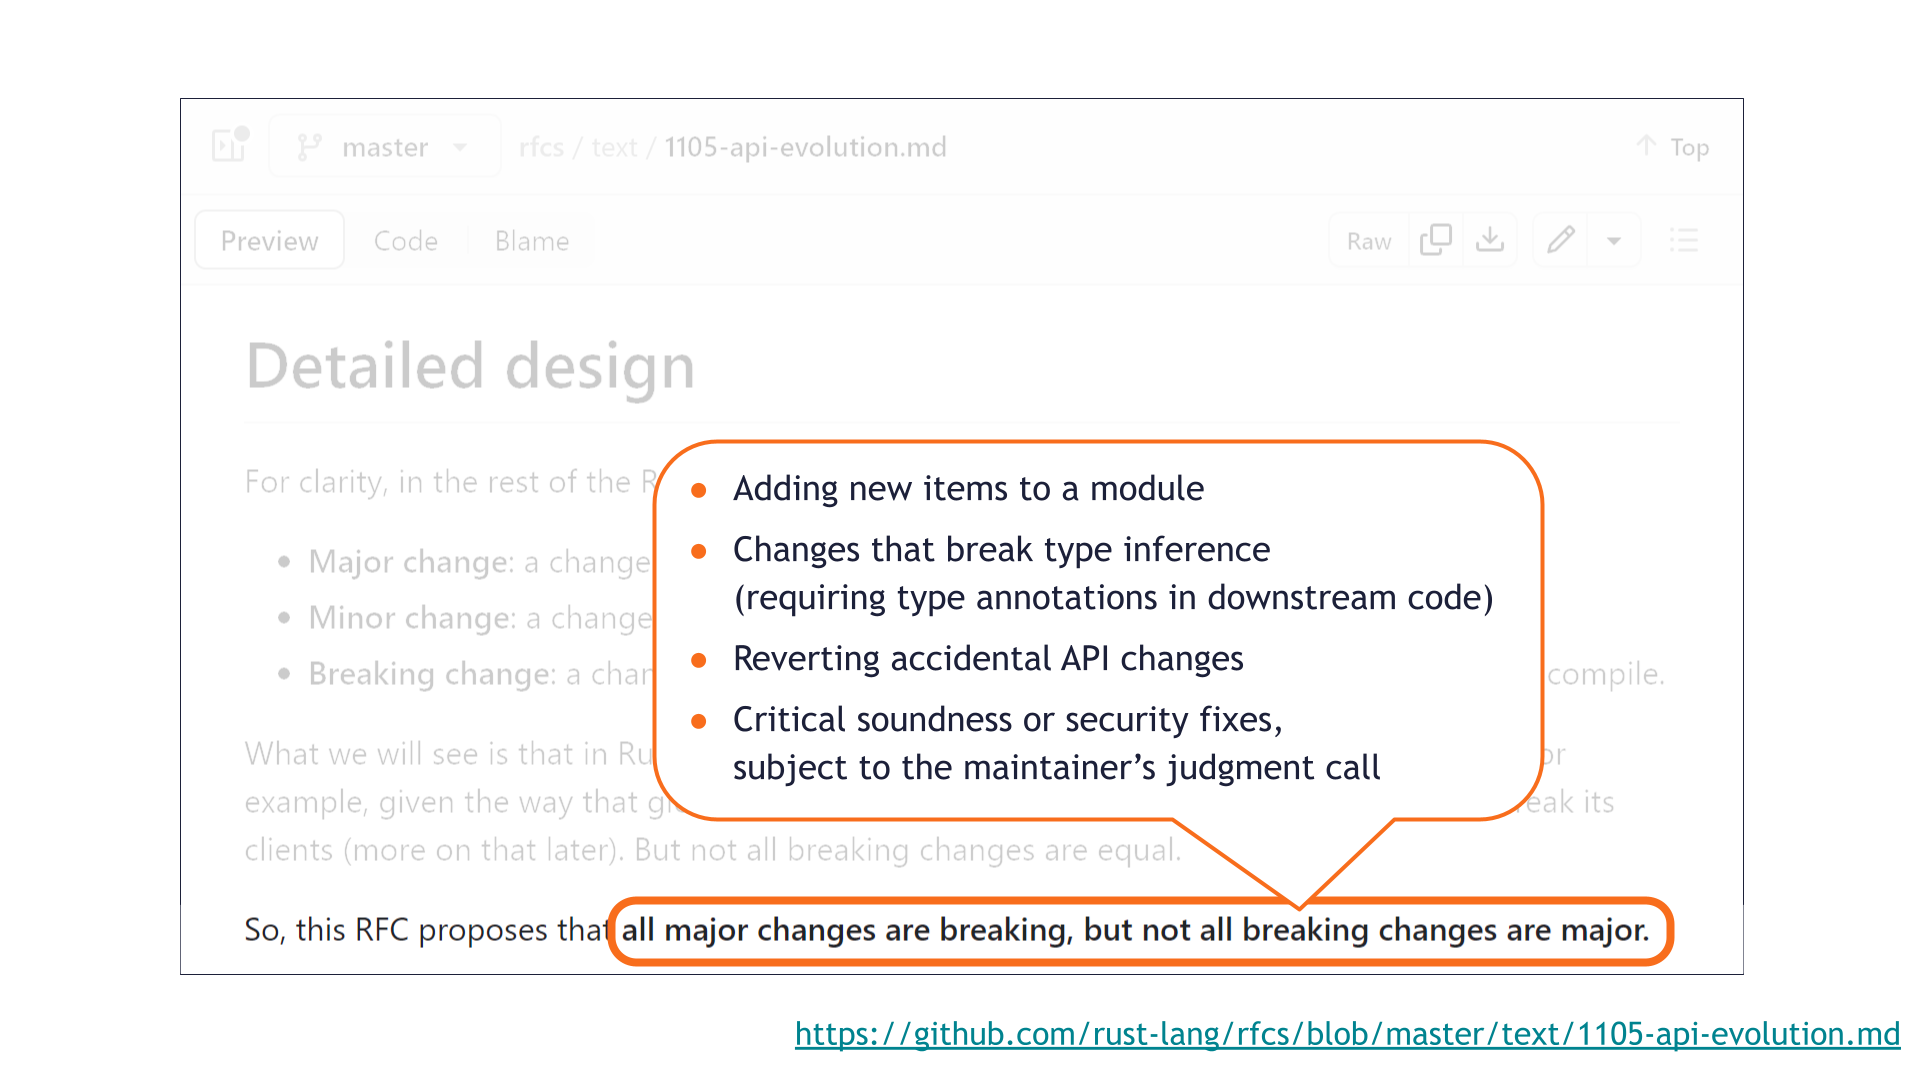Click the Raw button
This screenshot has width=1920, height=1080.
[1367, 240]
